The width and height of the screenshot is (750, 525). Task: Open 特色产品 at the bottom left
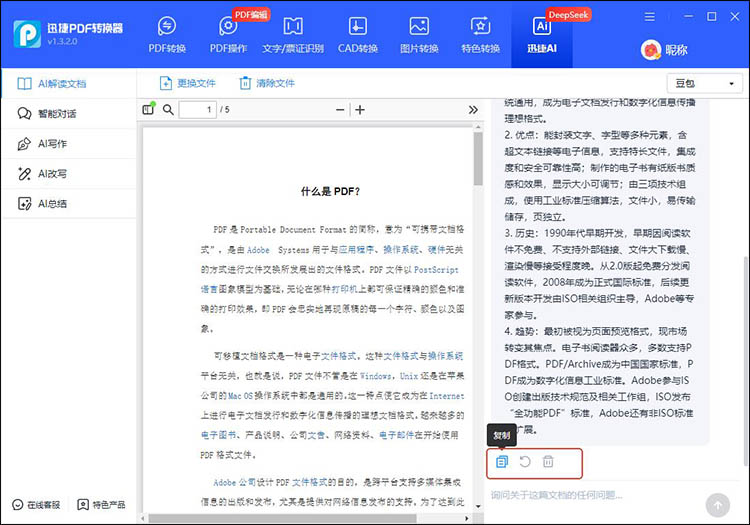[101, 505]
